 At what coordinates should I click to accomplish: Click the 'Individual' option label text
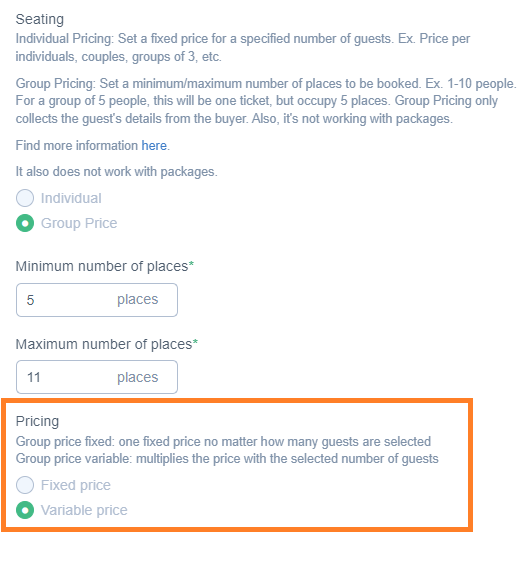pyautogui.click(x=71, y=198)
